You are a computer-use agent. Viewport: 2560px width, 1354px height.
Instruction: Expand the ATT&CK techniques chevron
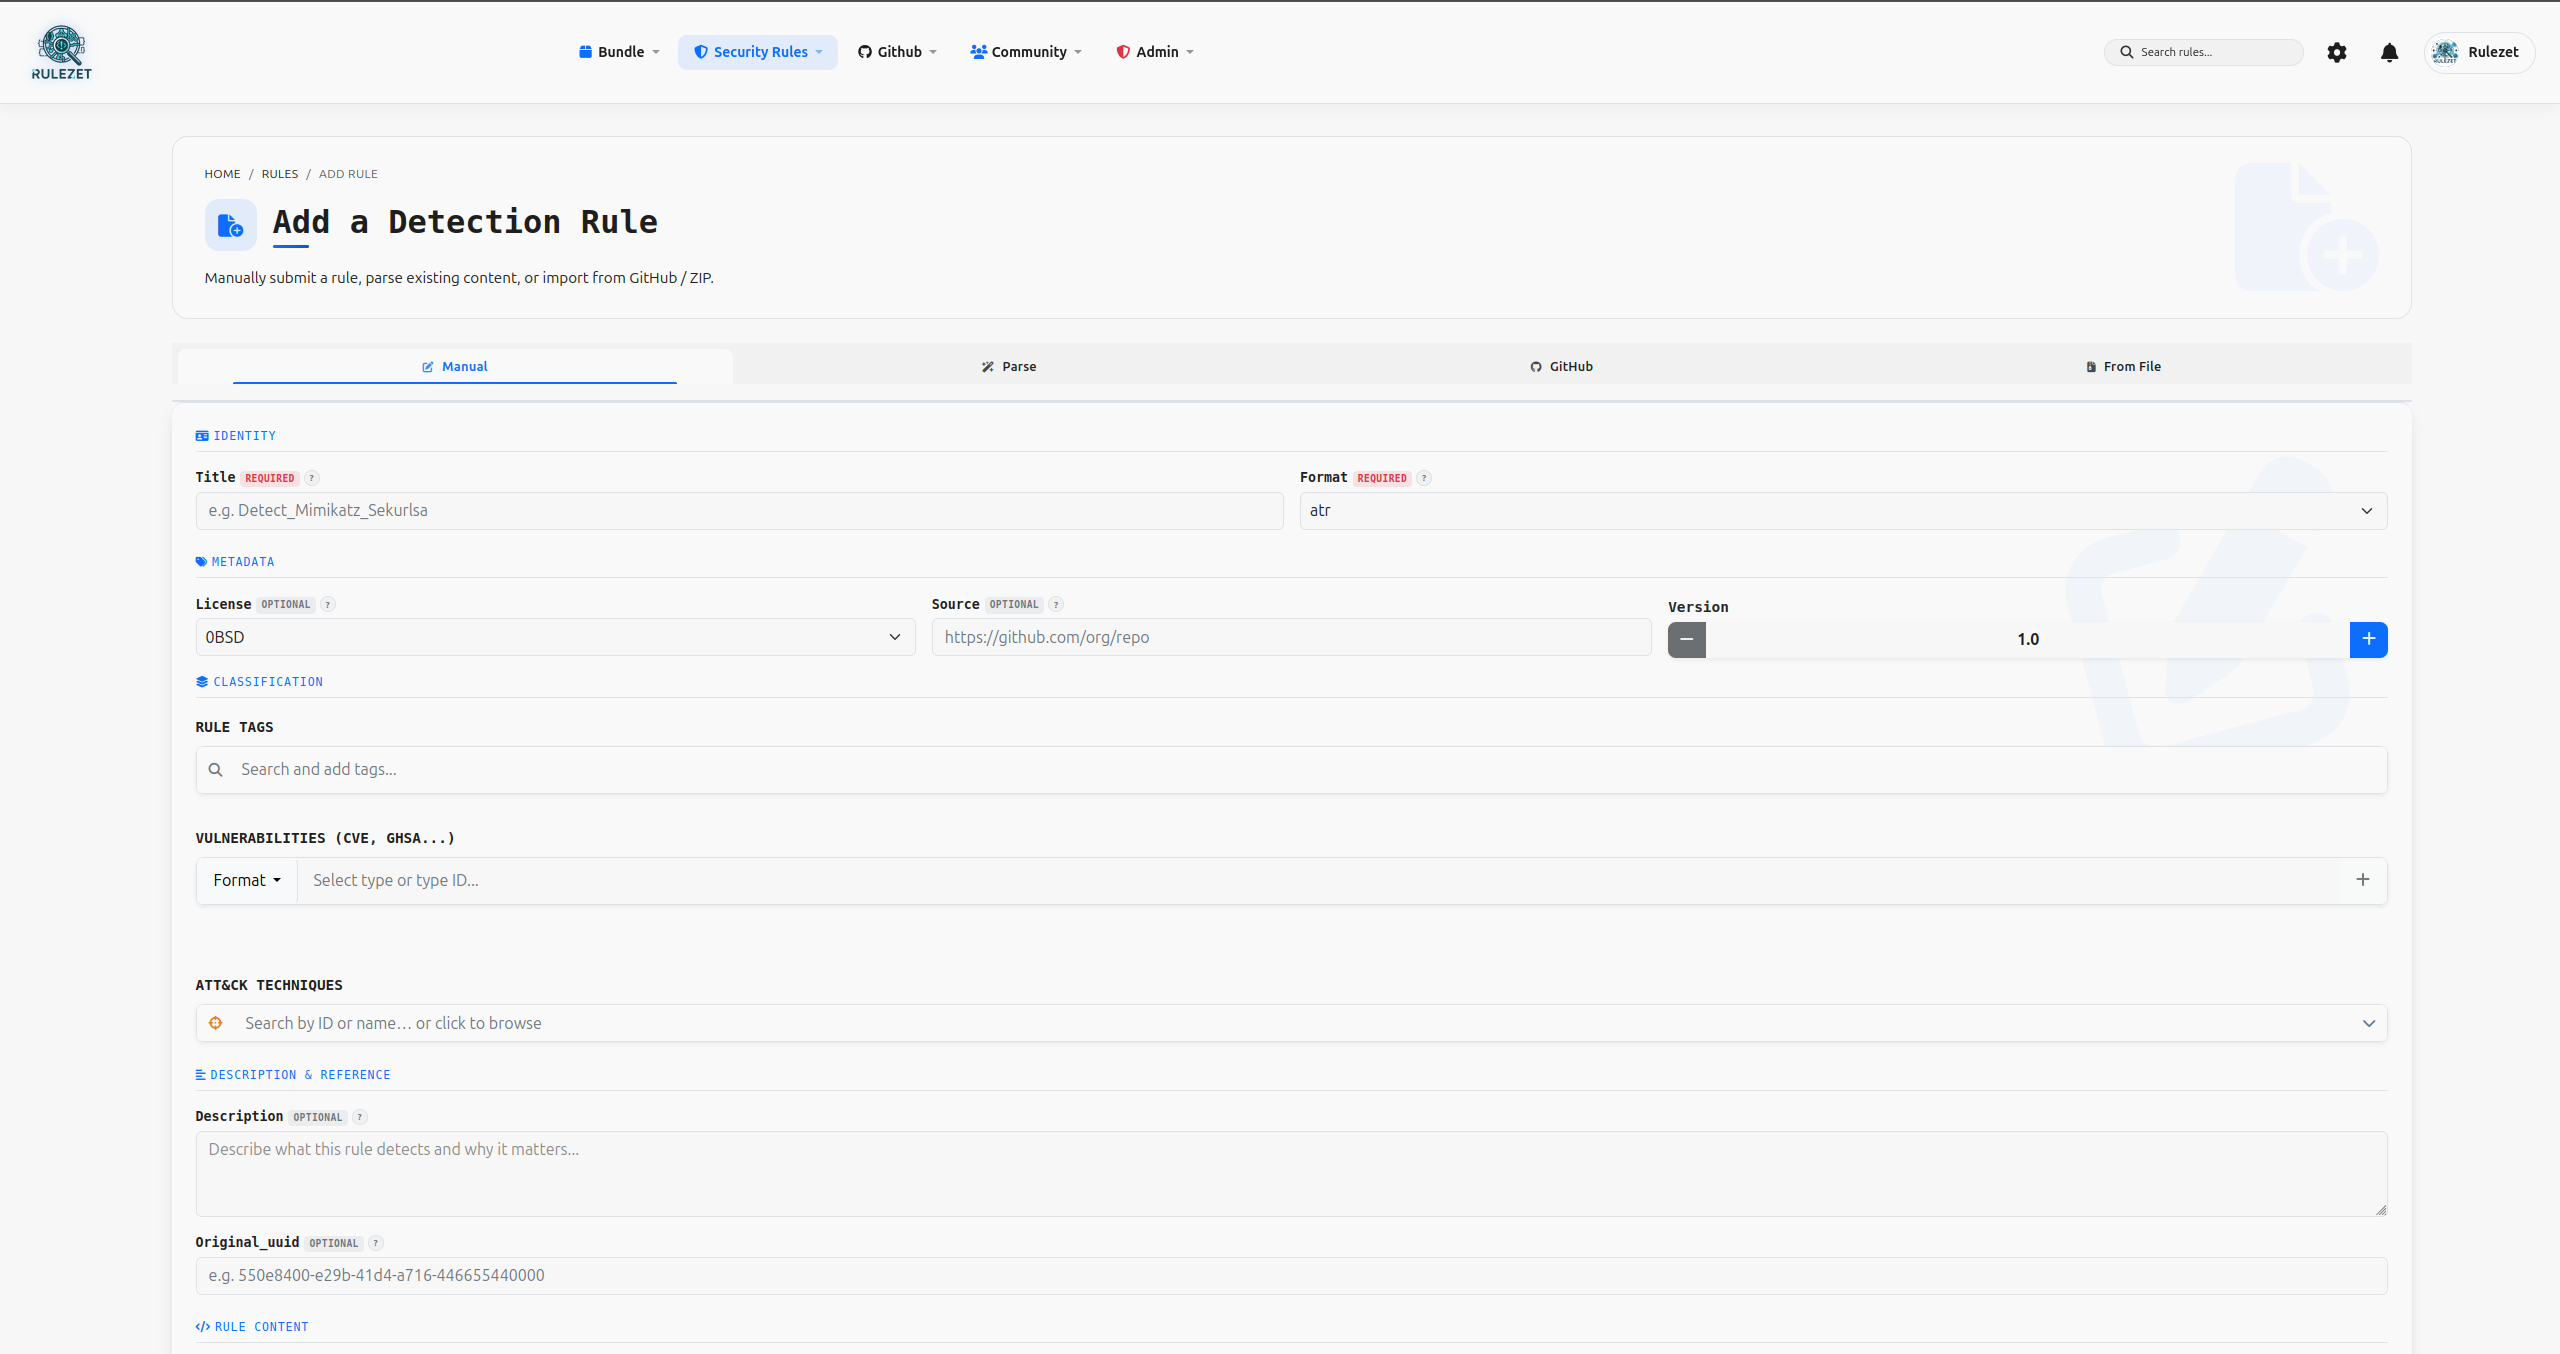(2369, 1023)
